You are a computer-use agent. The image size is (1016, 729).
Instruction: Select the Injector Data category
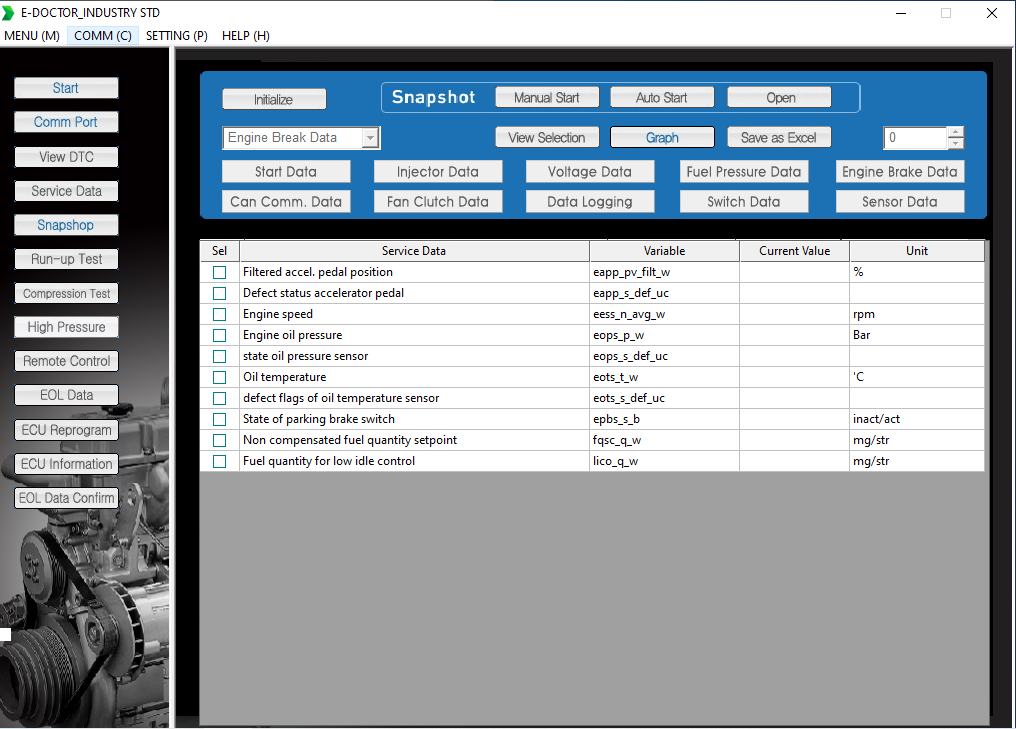(438, 172)
